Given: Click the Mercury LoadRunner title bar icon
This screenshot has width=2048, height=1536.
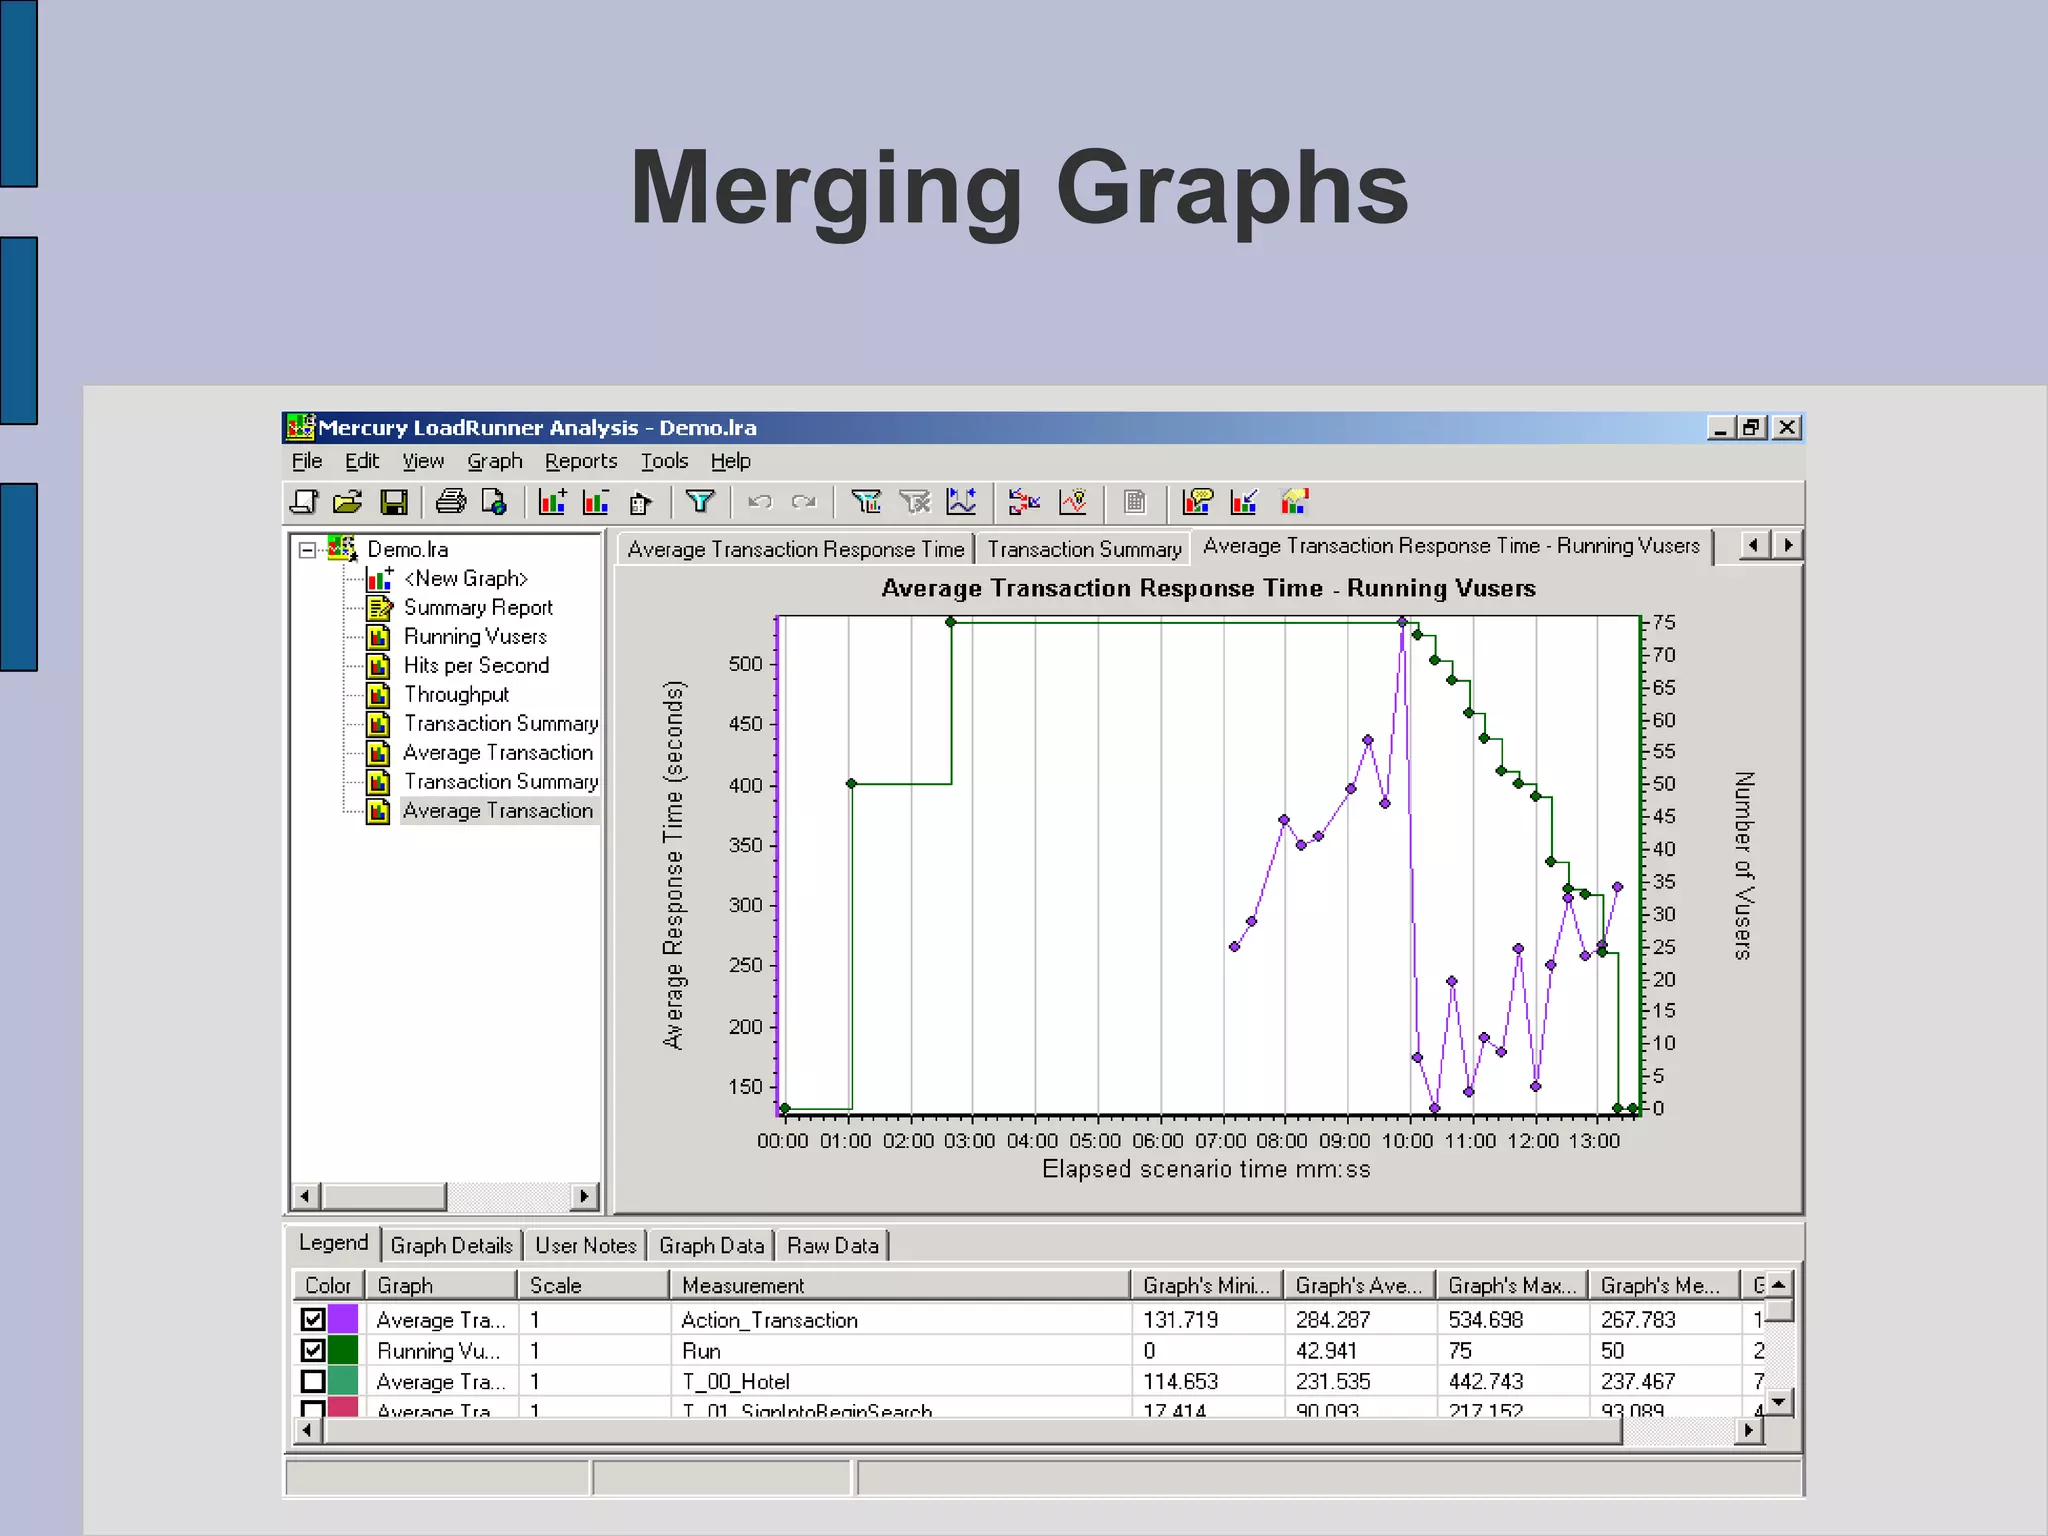Looking at the screenshot, I should click(x=301, y=427).
